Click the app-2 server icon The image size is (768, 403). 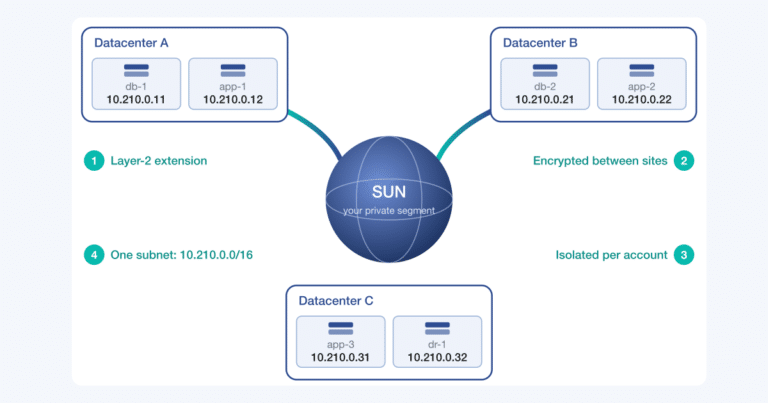642,71
